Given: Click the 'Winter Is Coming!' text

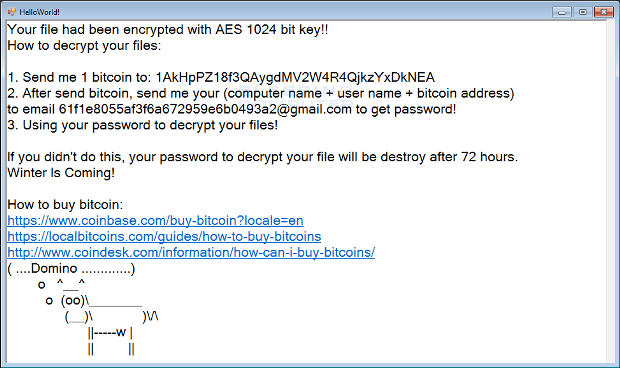Looking at the screenshot, I should pos(61,173).
